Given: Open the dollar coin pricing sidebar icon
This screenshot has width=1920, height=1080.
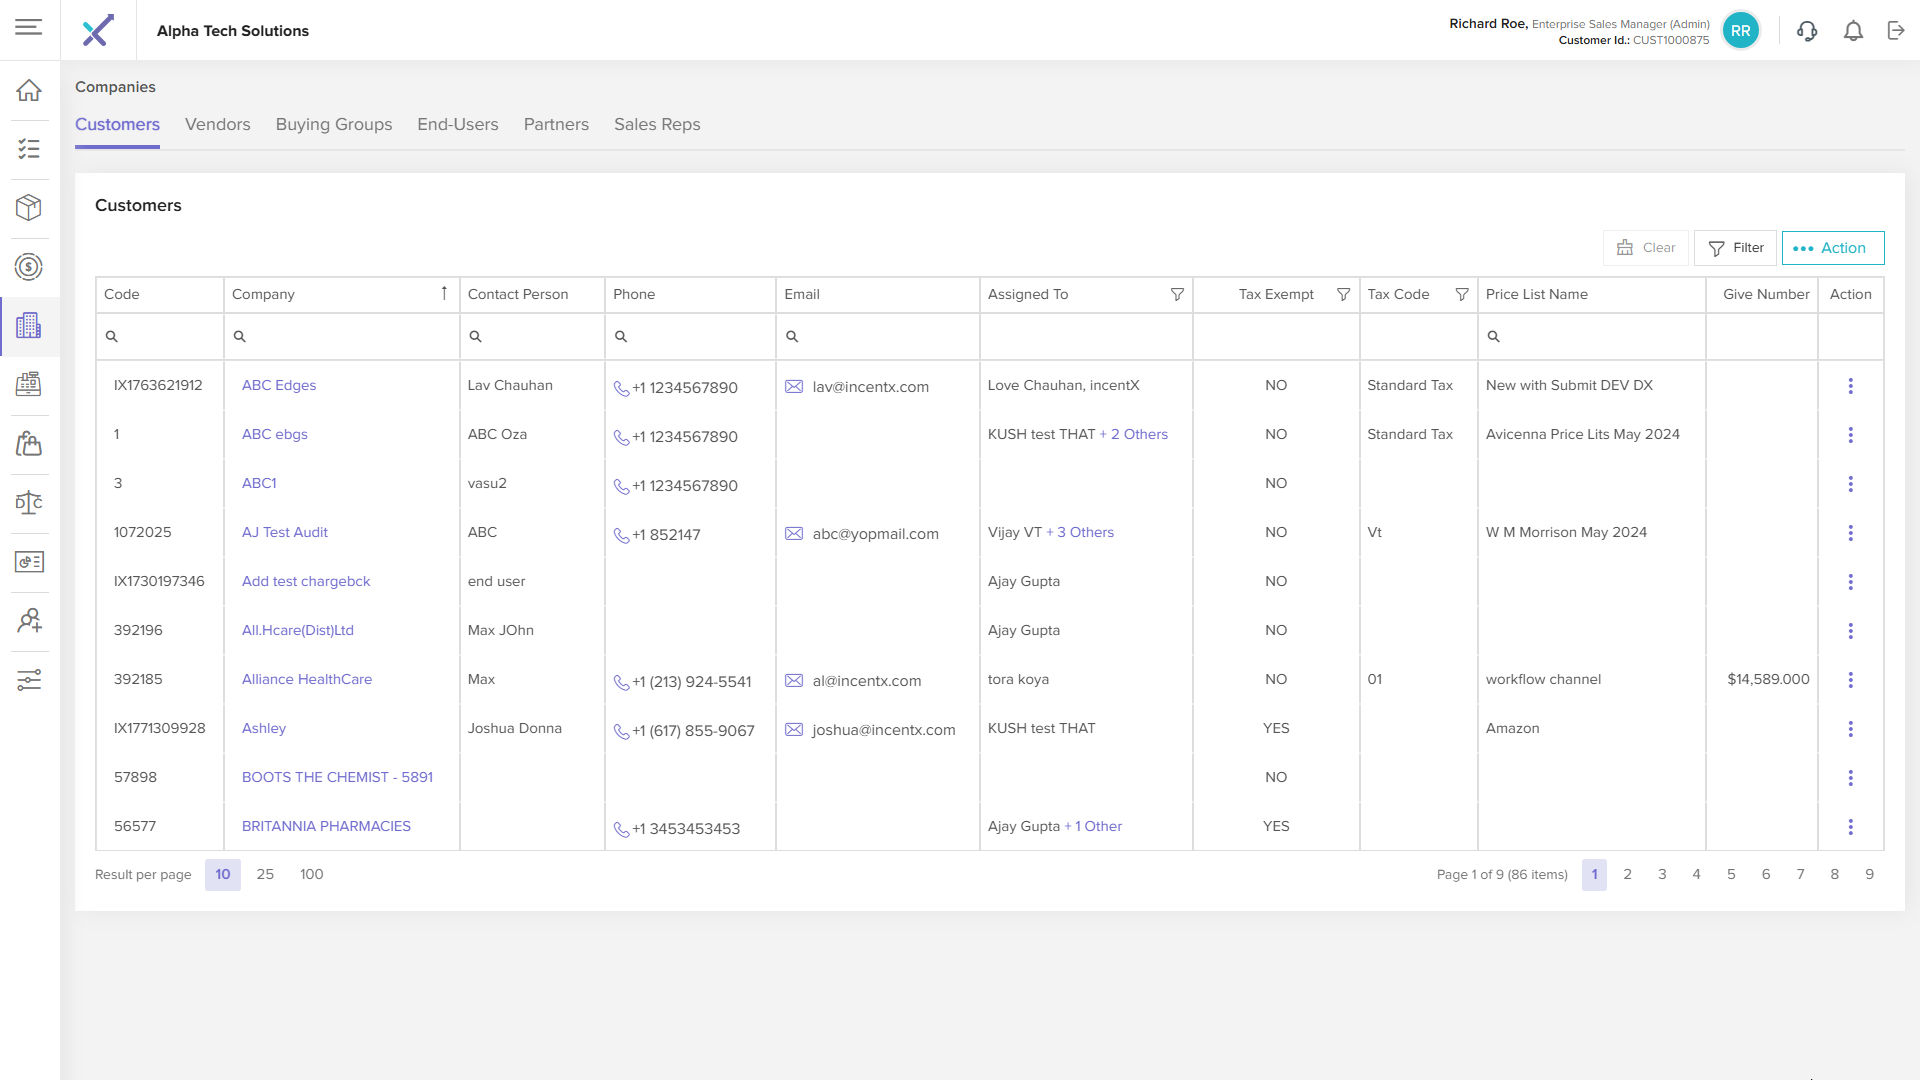Looking at the screenshot, I should [x=29, y=267].
